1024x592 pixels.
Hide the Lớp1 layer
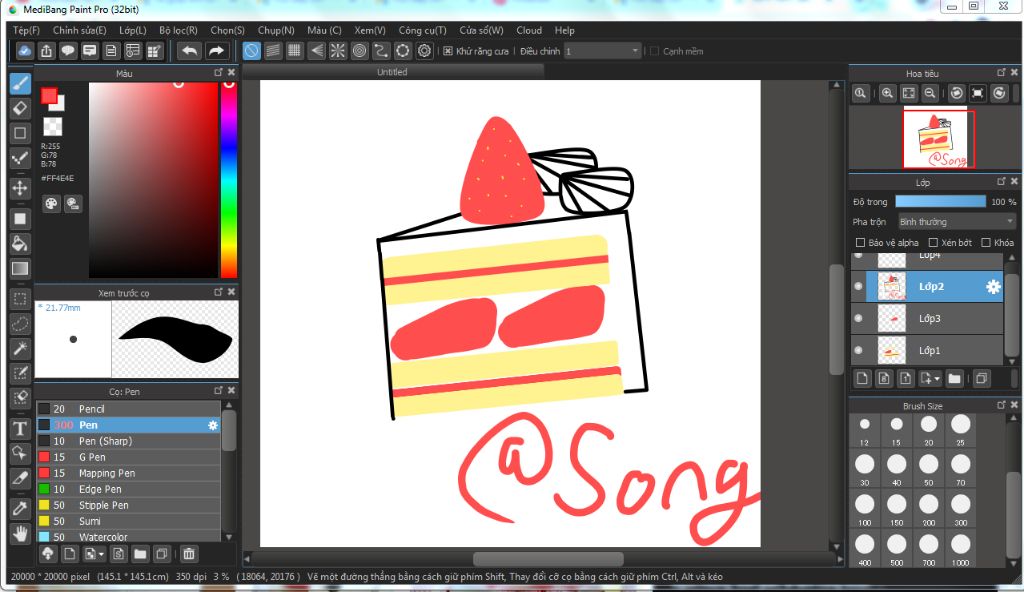859,350
